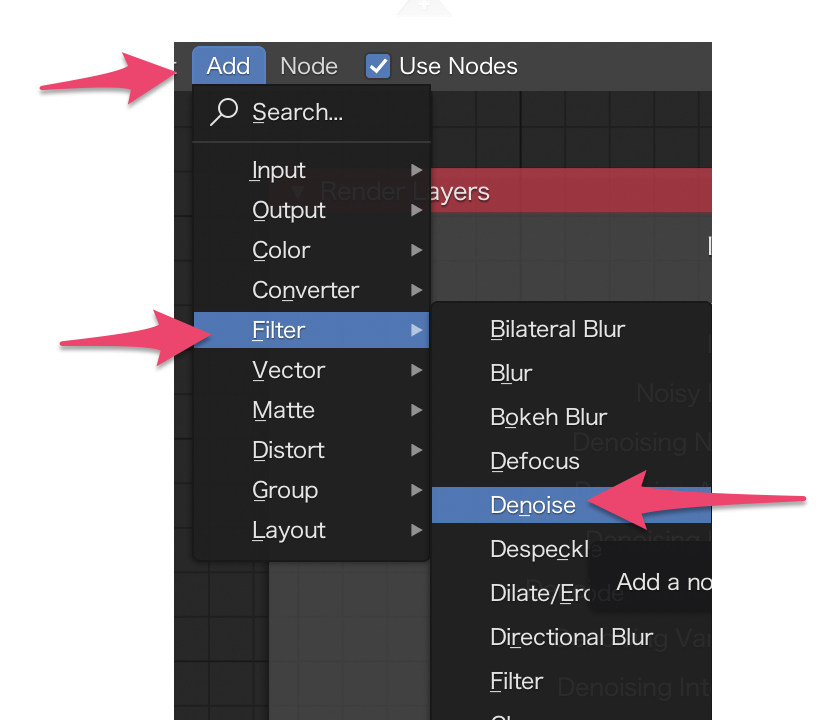Select the Render Layers node header
The image size is (838, 720).
(571, 190)
